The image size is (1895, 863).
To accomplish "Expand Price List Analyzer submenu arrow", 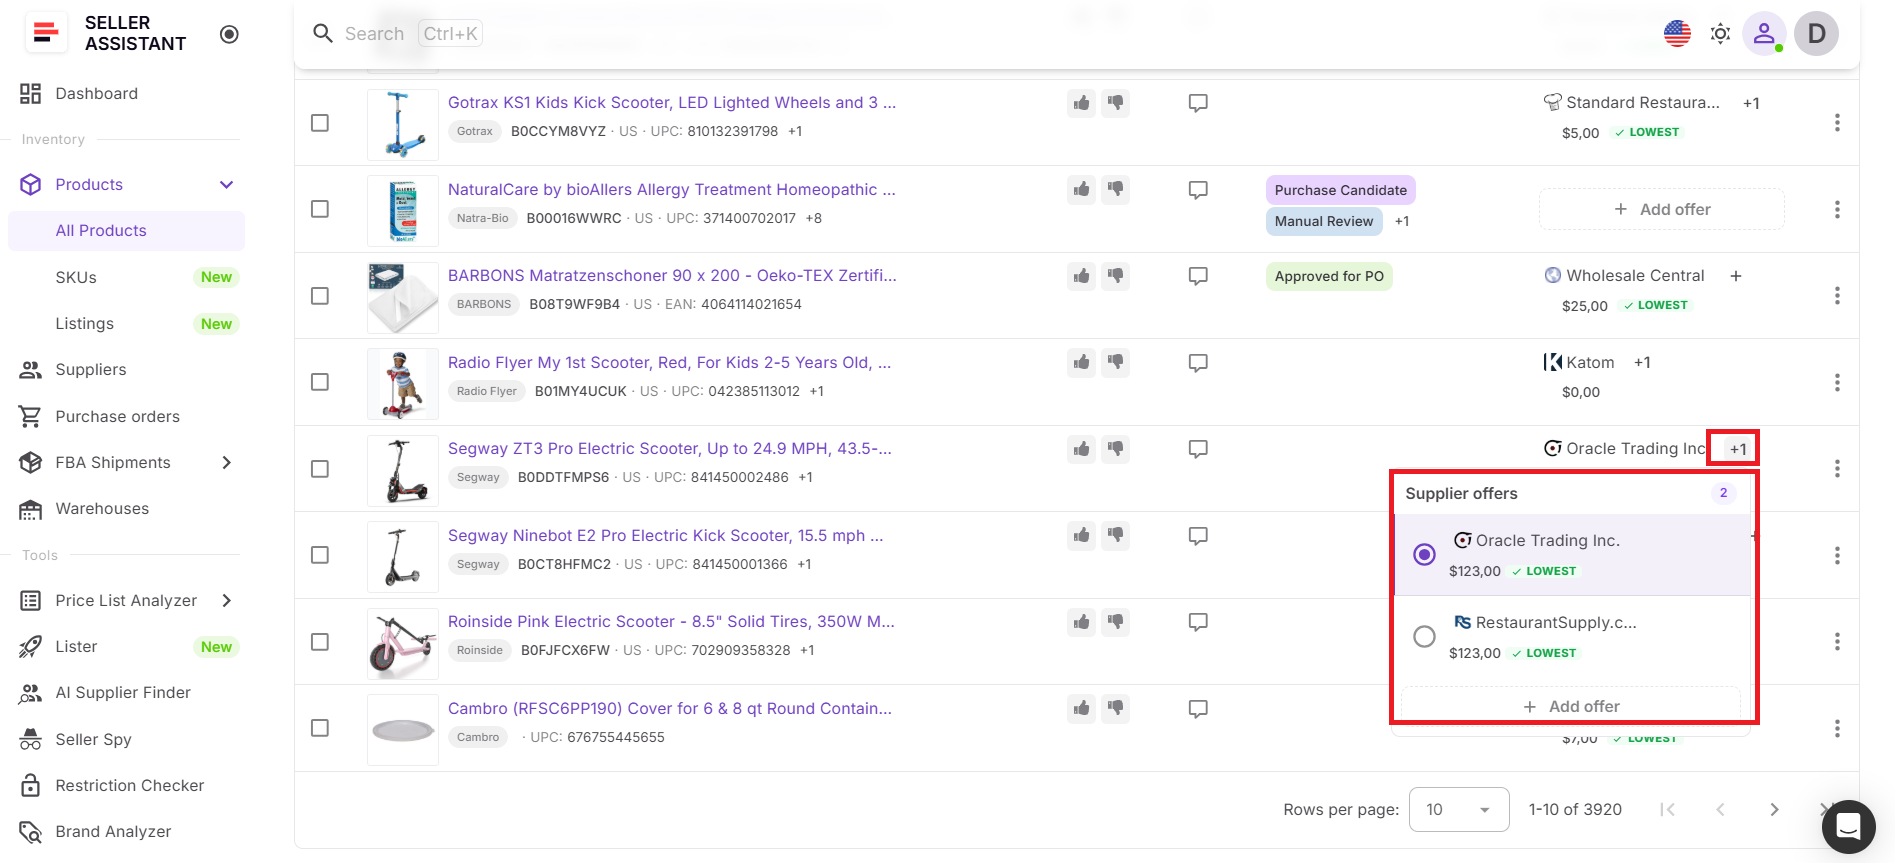I will tap(227, 600).
